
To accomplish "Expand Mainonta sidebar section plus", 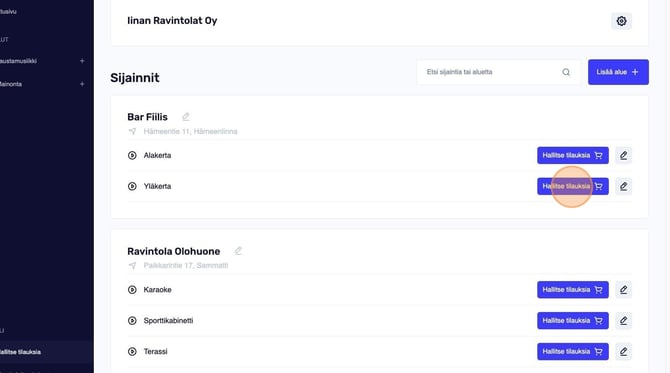I will pos(82,84).
